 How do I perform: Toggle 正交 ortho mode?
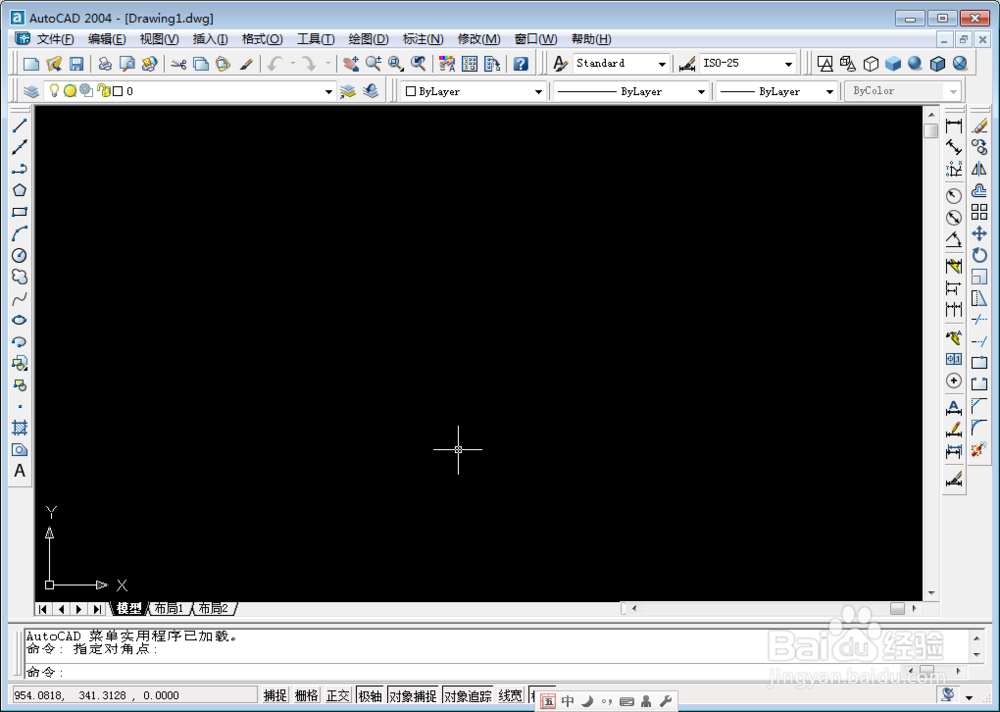click(x=338, y=695)
